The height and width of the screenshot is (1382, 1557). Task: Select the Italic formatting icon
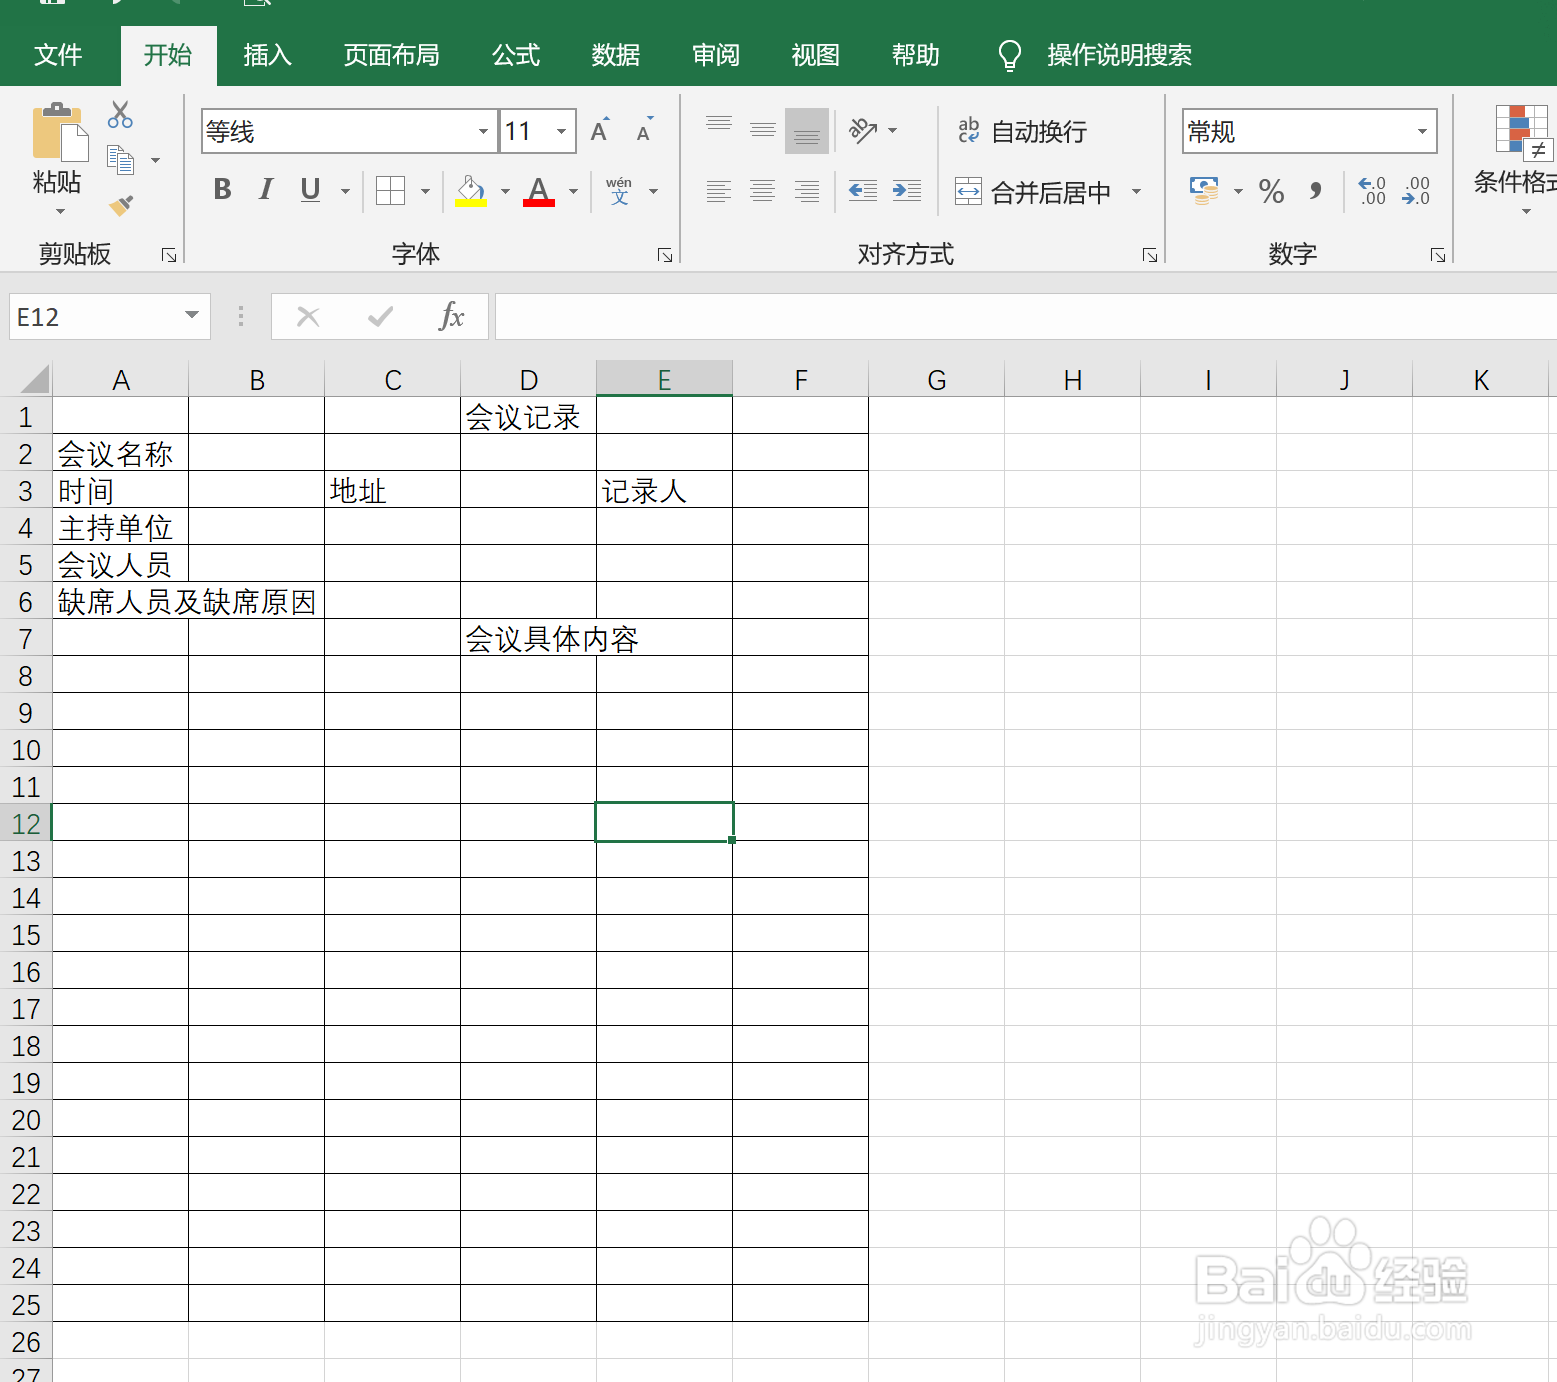coord(265,190)
